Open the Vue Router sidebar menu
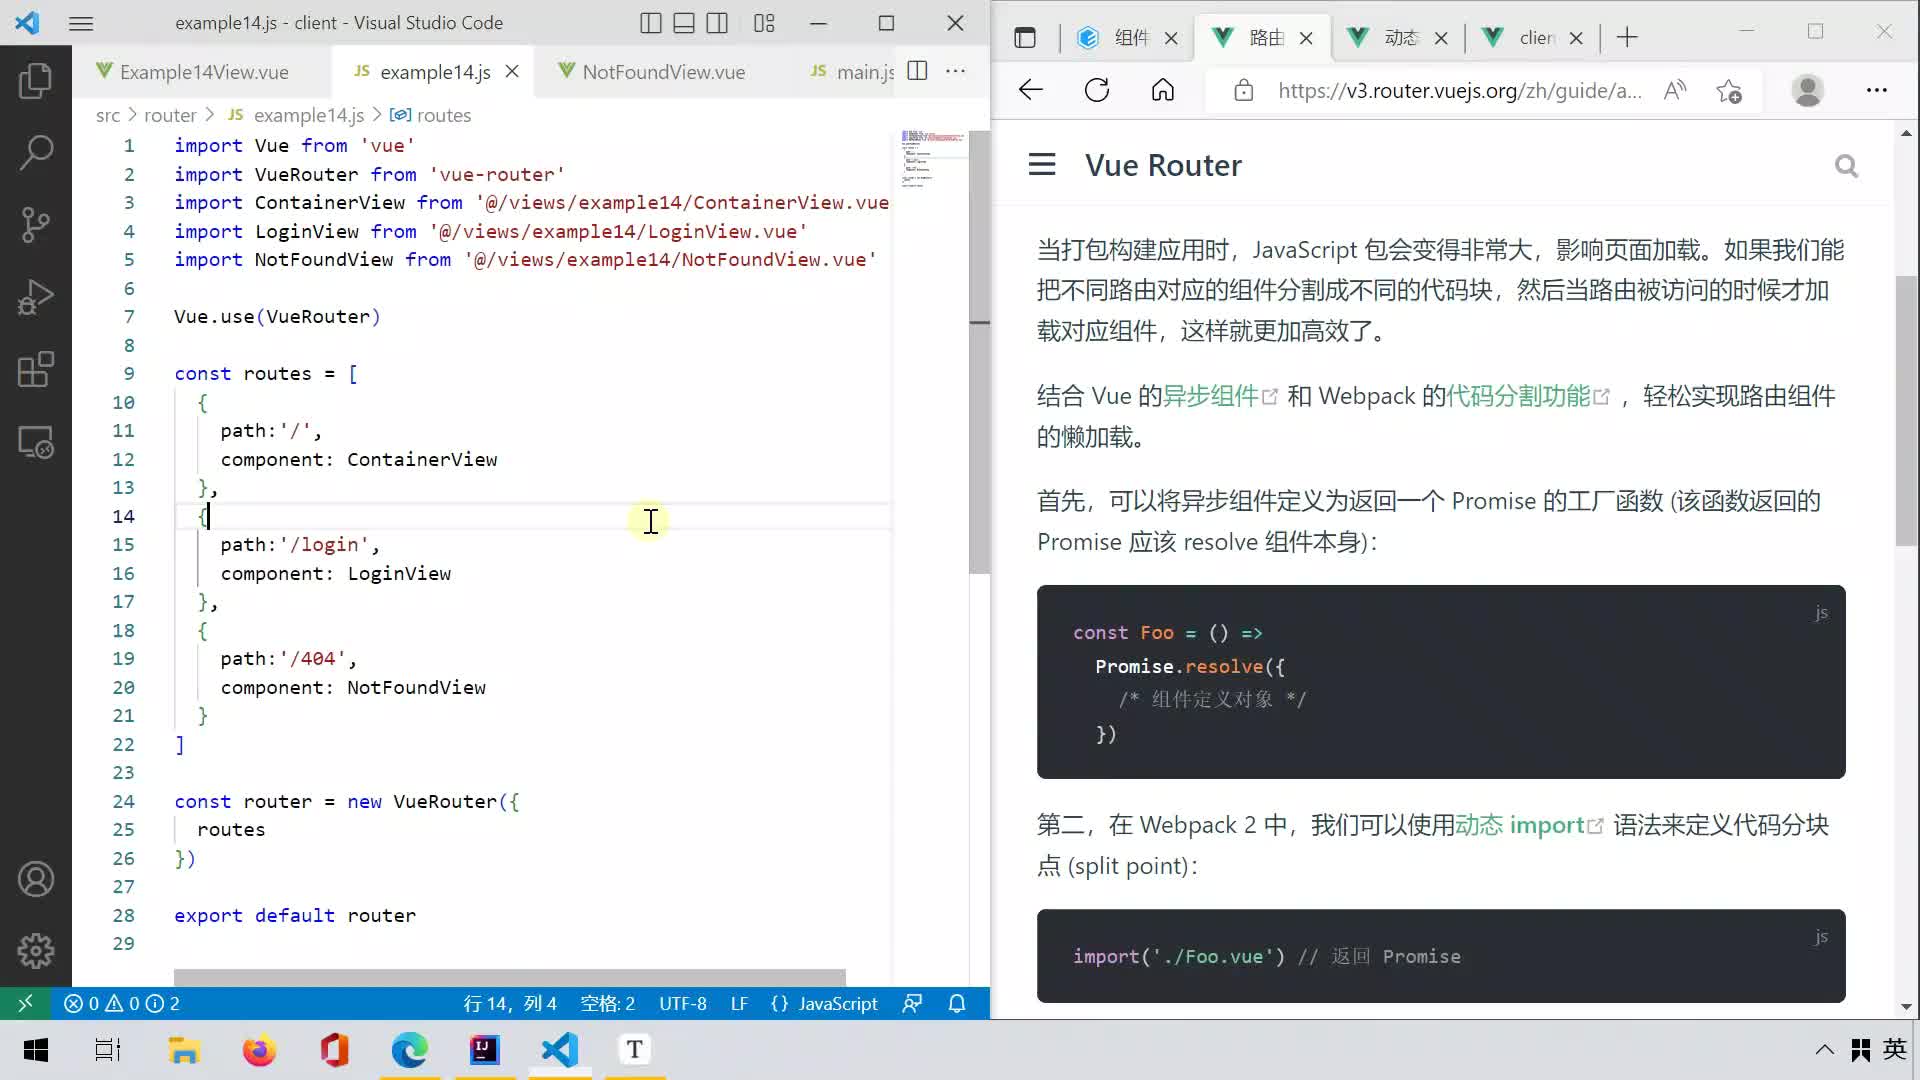This screenshot has width=1920, height=1080. pyautogui.click(x=1042, y=164)
